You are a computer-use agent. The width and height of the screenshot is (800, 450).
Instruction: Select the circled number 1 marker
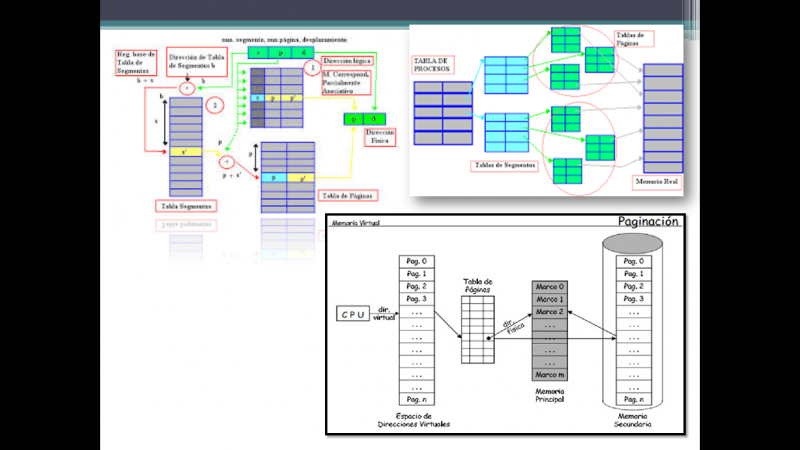click(x=313, y=69)
